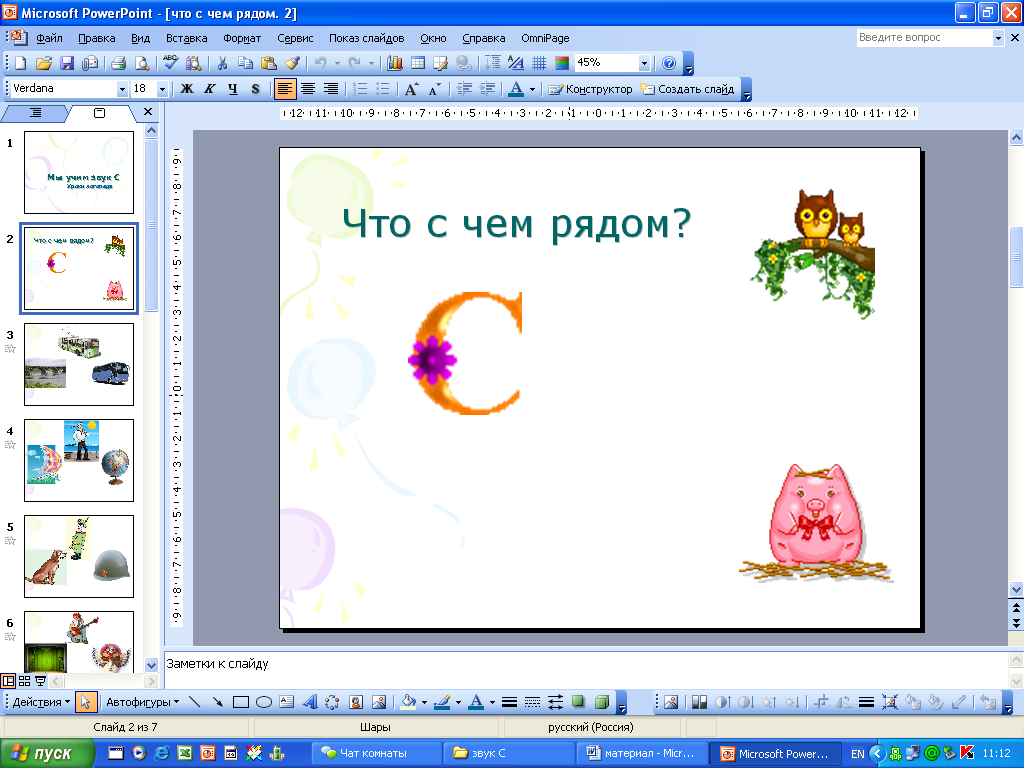This screenshot has width=1024, height=768.
Task: Click the Text Box tool in the Drawing toolbar
Action: [287, 702]
